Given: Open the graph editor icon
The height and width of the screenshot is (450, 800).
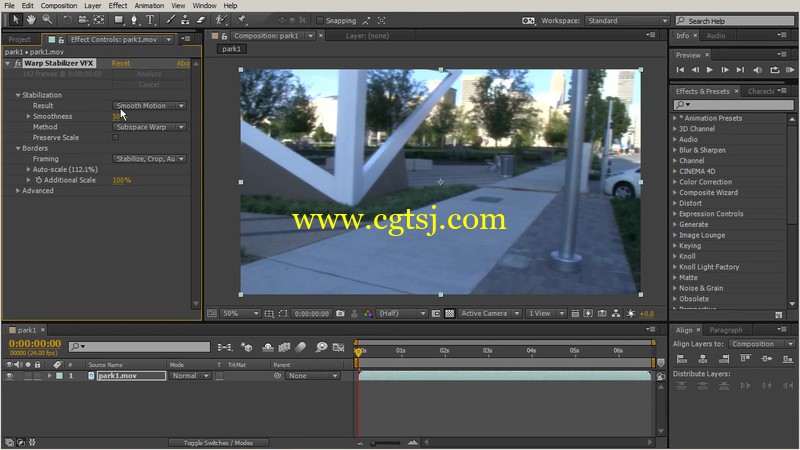Looking at the screenshot, I should click(x=338, y=347).
